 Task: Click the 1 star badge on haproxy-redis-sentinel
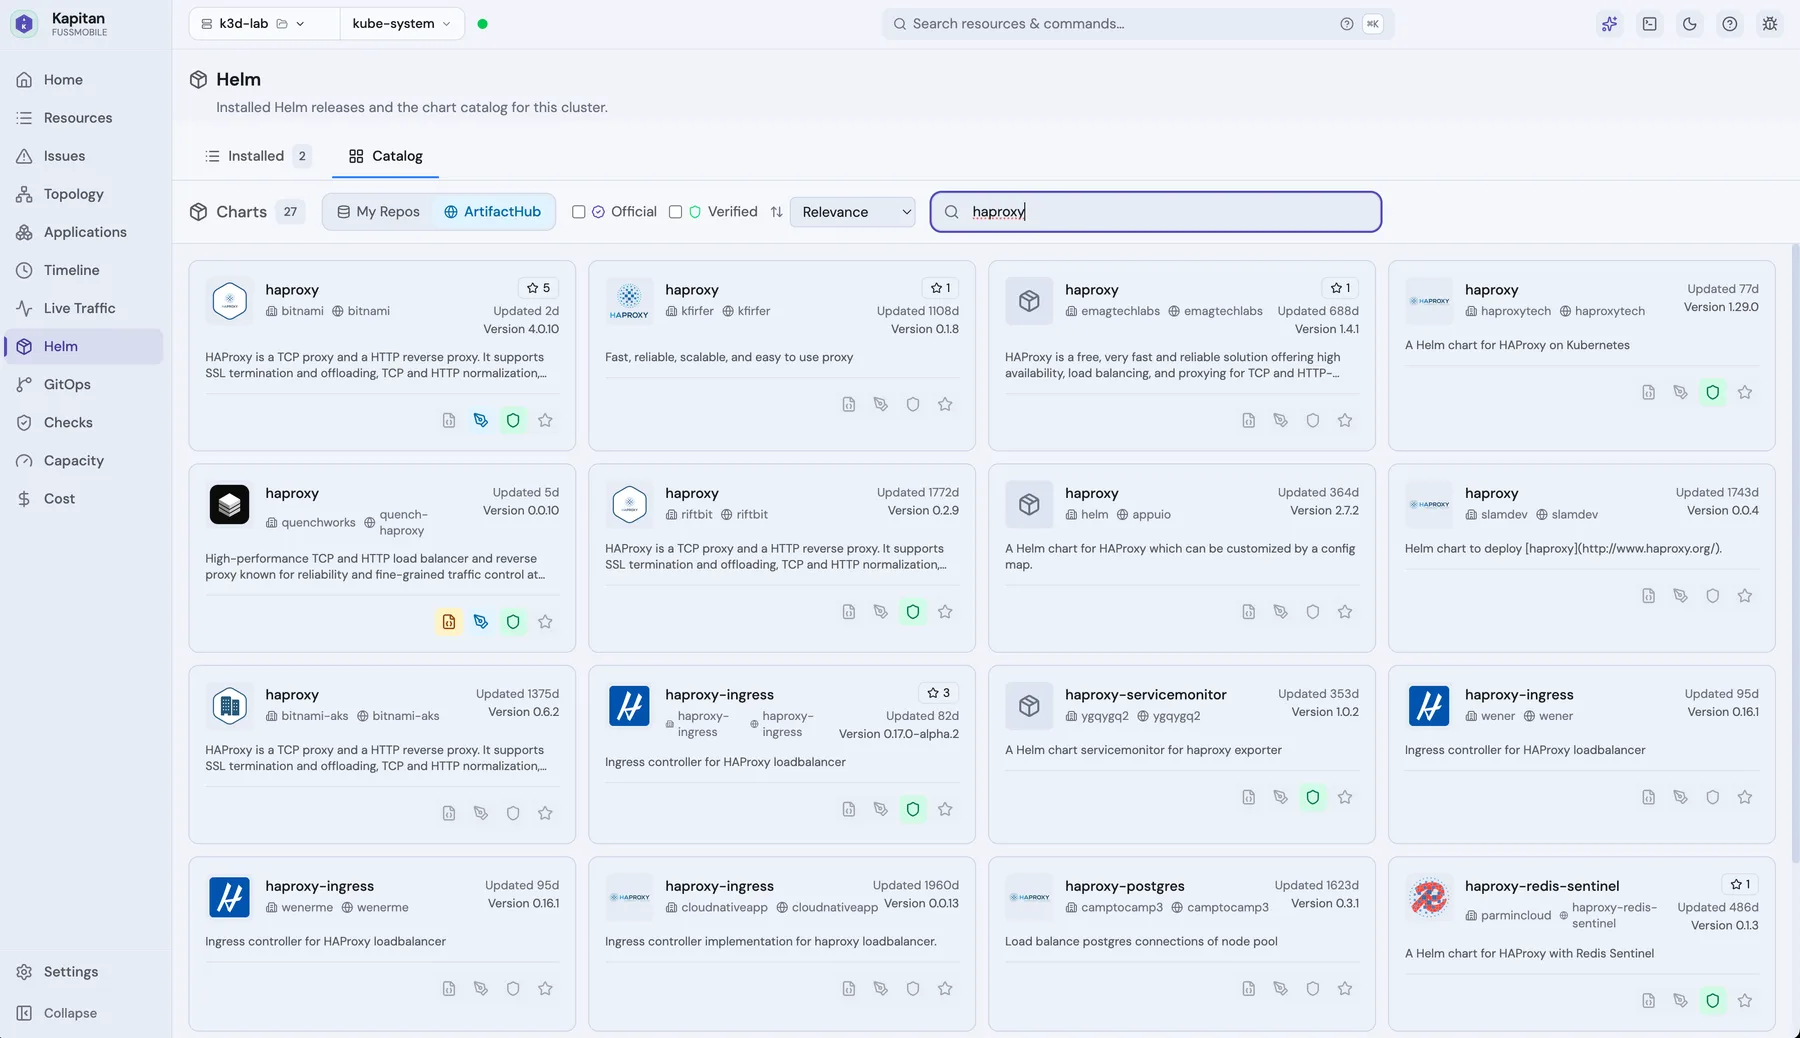(1740, 884)
